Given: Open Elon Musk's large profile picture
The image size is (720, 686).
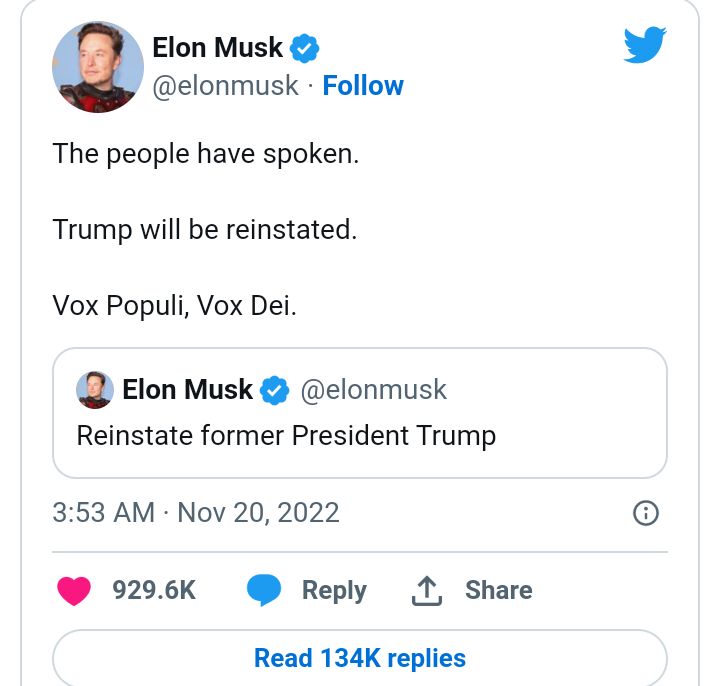Looking at the screenshot, I should (97, 66).
